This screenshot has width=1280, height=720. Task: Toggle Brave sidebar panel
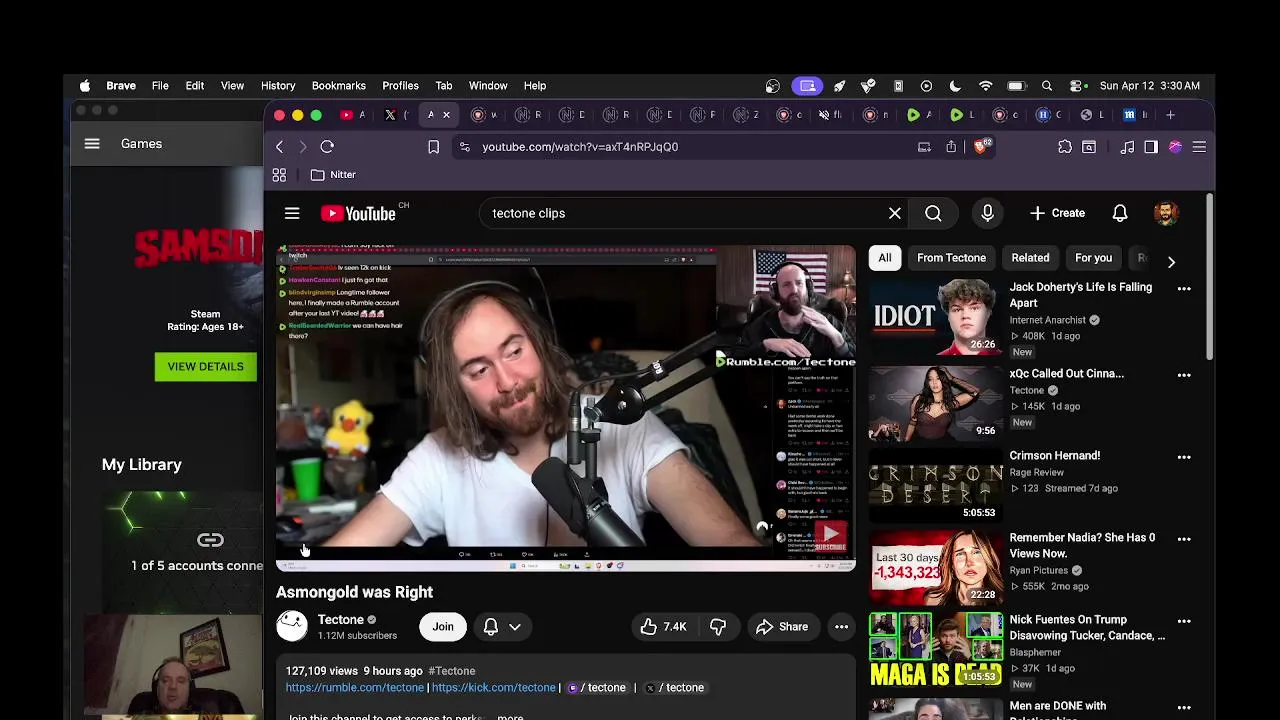coord(1151,147)
